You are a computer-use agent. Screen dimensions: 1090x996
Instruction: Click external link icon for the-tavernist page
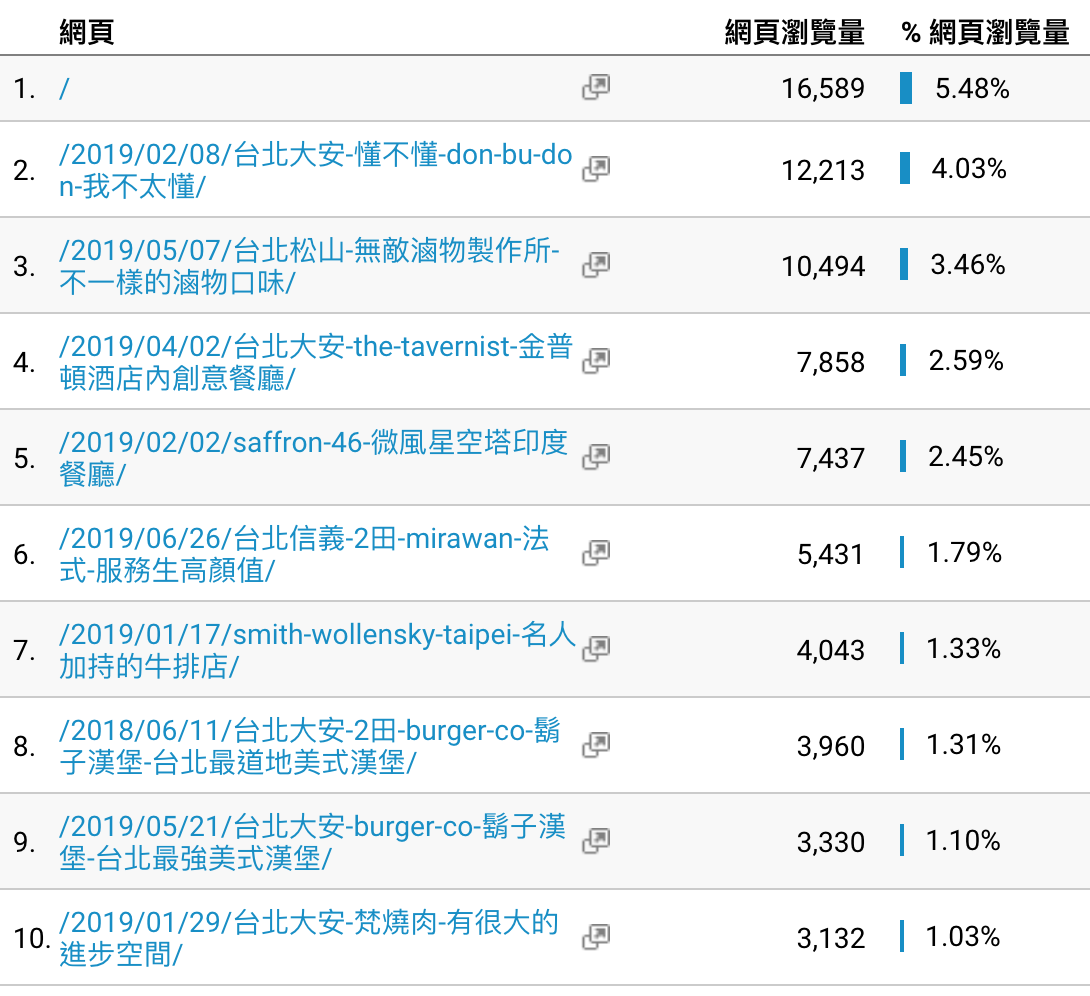point(596,361)
